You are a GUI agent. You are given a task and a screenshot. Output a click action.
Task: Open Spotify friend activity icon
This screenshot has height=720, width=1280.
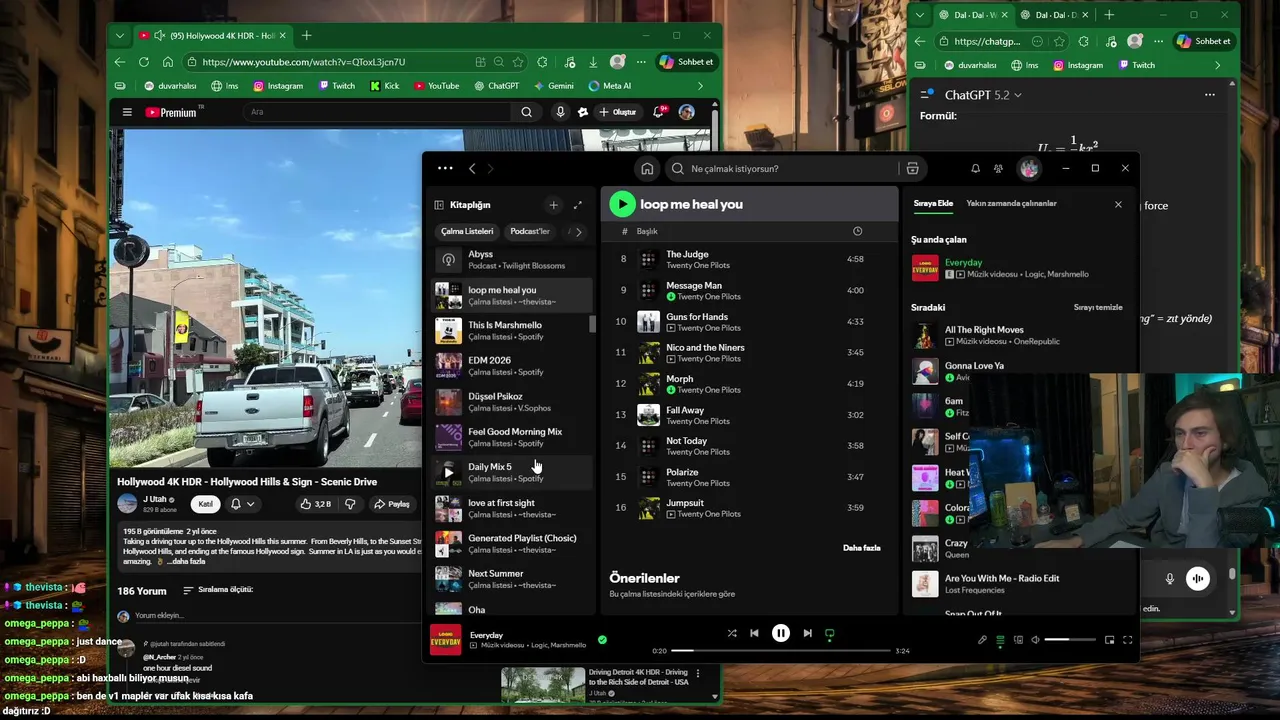point(998,169)
